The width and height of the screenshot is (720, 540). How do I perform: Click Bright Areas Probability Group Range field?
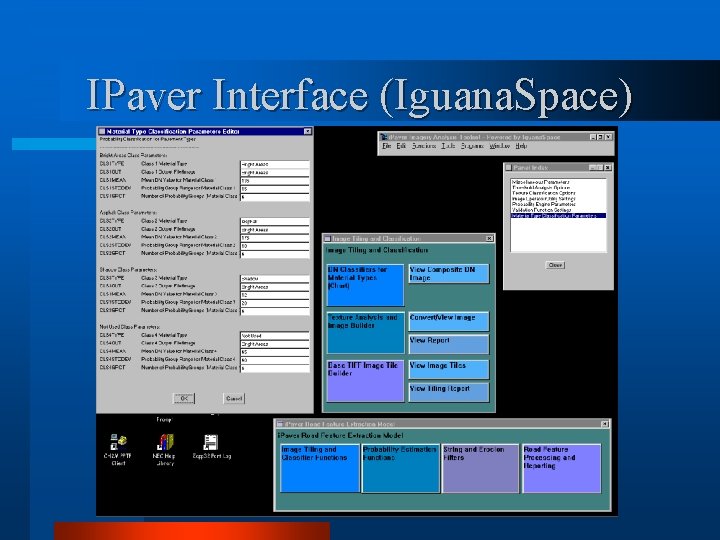tap(275, 189)
